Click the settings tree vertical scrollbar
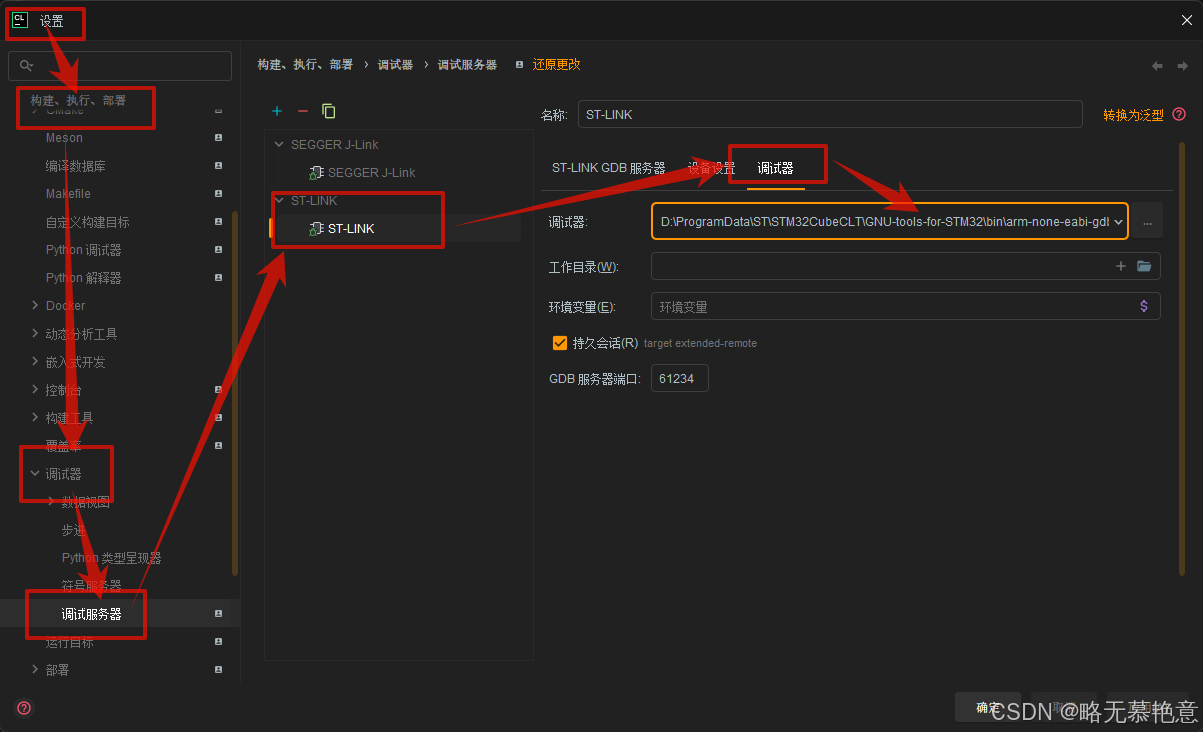The image size is (1203, 732). click(x=235, y=392)
